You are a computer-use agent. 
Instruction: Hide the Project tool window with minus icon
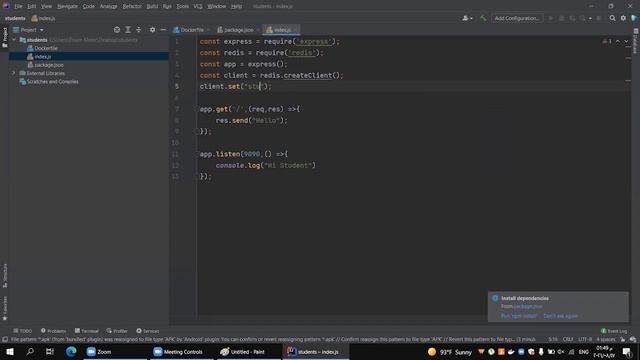[163, 30]
